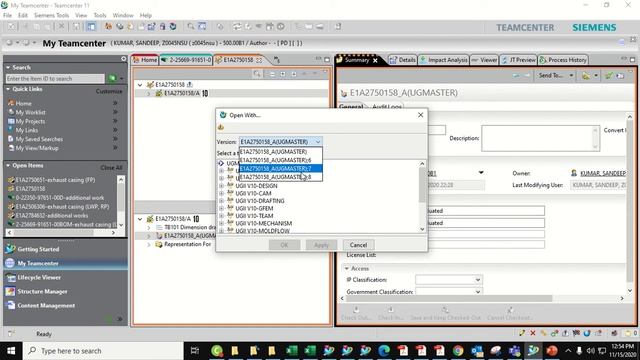
Task: Click the owner link KUMAR, SANDEEP
Action: tap(603, 173)
